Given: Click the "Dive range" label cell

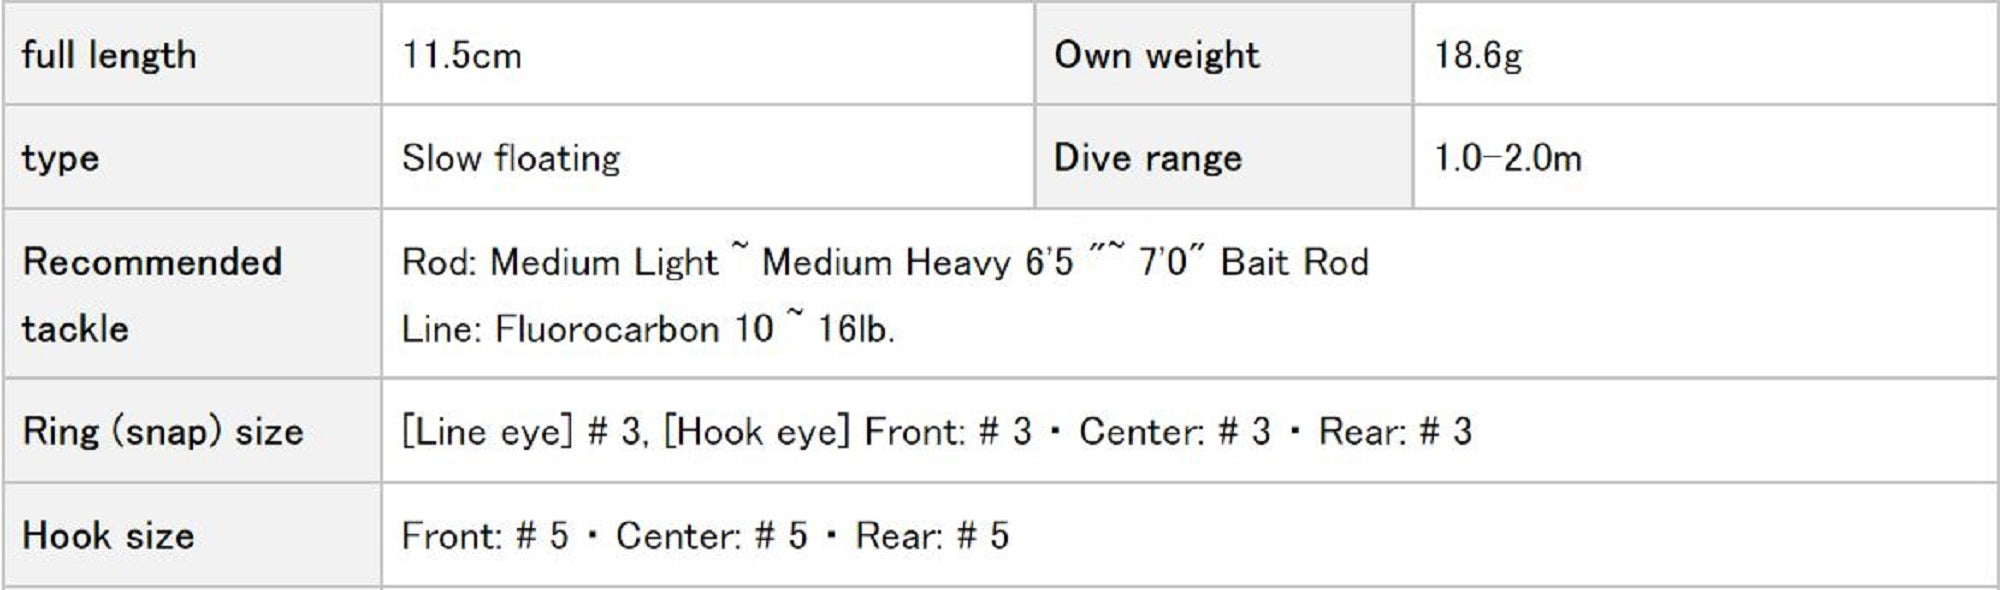Looking at the screenshot, I should (x=1147, y=158).
